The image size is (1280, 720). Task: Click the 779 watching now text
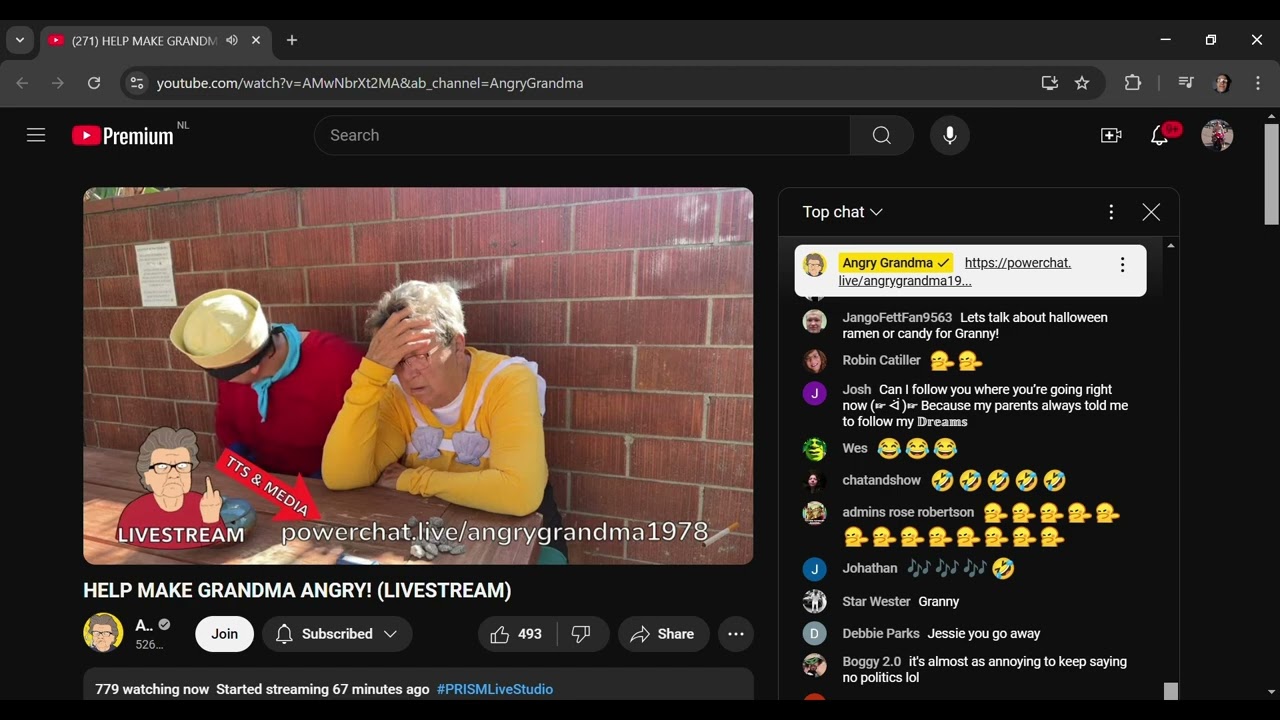(152, 689)
